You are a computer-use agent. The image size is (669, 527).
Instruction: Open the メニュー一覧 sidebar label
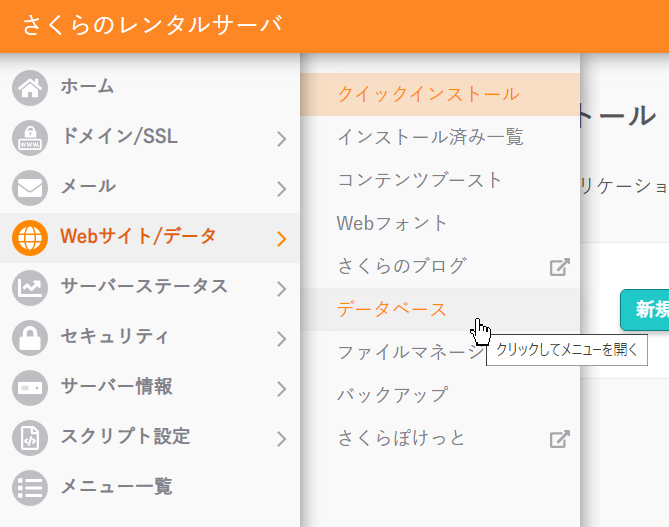[x=116, y=486]
